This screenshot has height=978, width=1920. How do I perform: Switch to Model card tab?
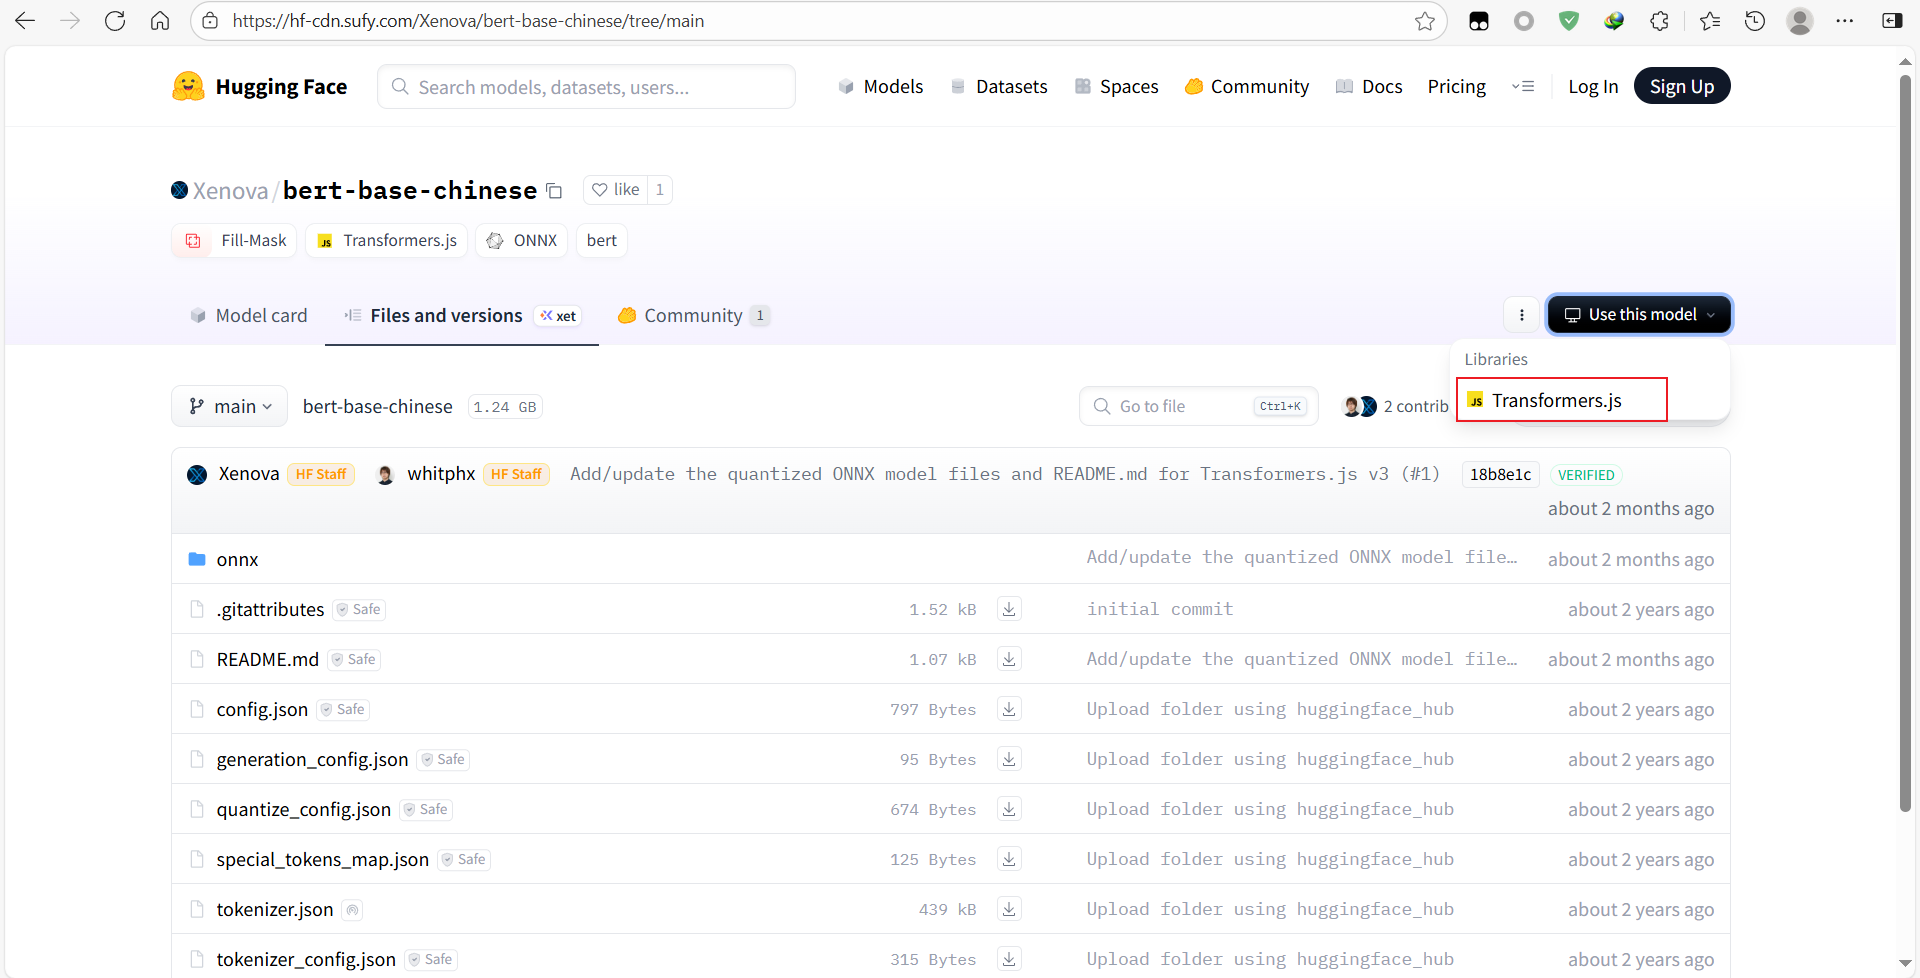pos(249,316)
